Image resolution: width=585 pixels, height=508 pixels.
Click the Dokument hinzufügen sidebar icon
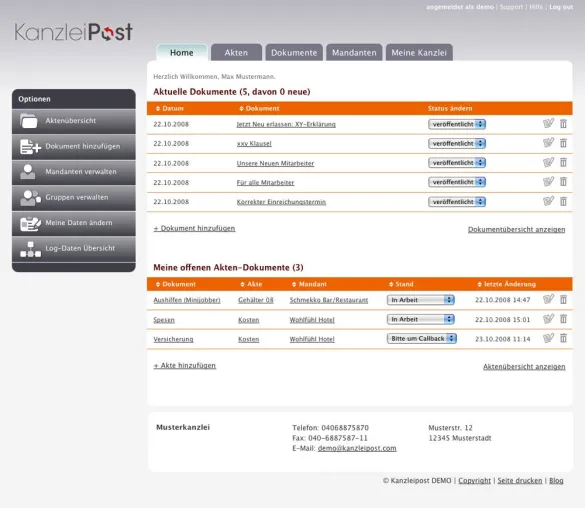point(30,147)
